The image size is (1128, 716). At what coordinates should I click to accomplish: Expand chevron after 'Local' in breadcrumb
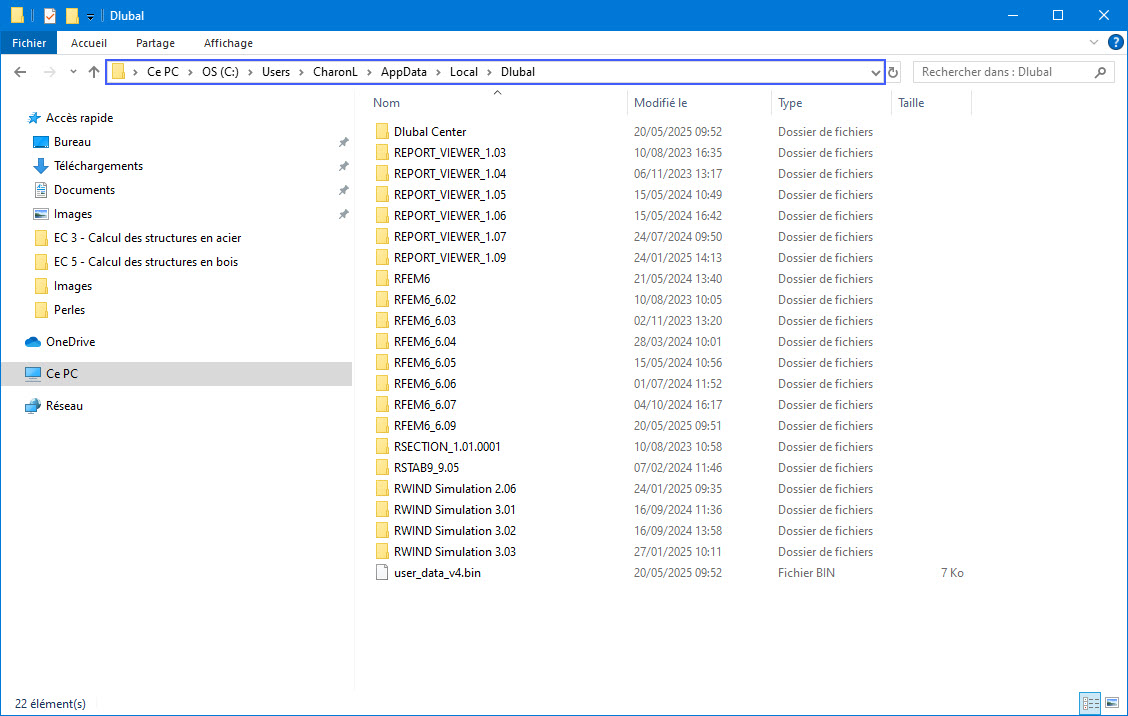coord(489,72)
